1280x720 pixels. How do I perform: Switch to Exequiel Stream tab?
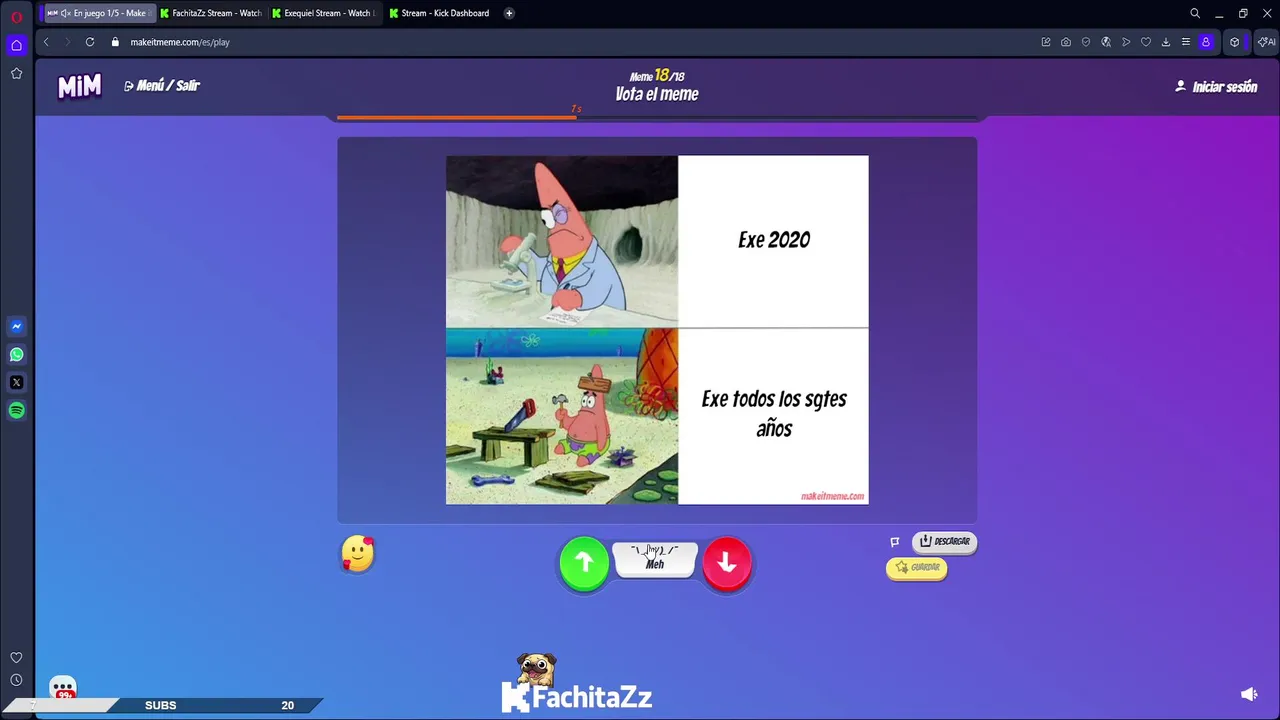click(x=324, y=13)
